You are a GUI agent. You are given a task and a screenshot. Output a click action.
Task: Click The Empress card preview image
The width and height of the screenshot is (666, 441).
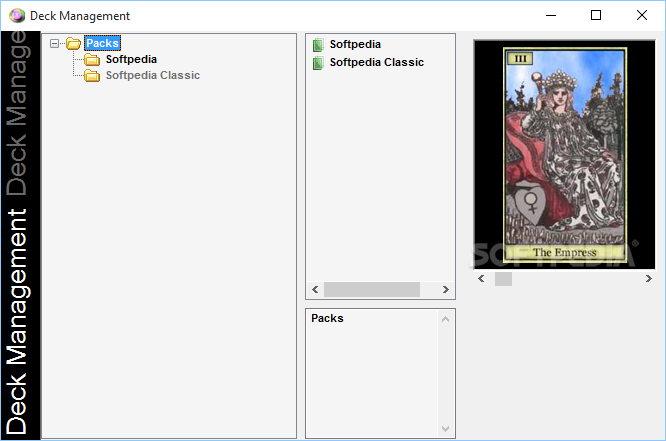click(x=564, y=155)
